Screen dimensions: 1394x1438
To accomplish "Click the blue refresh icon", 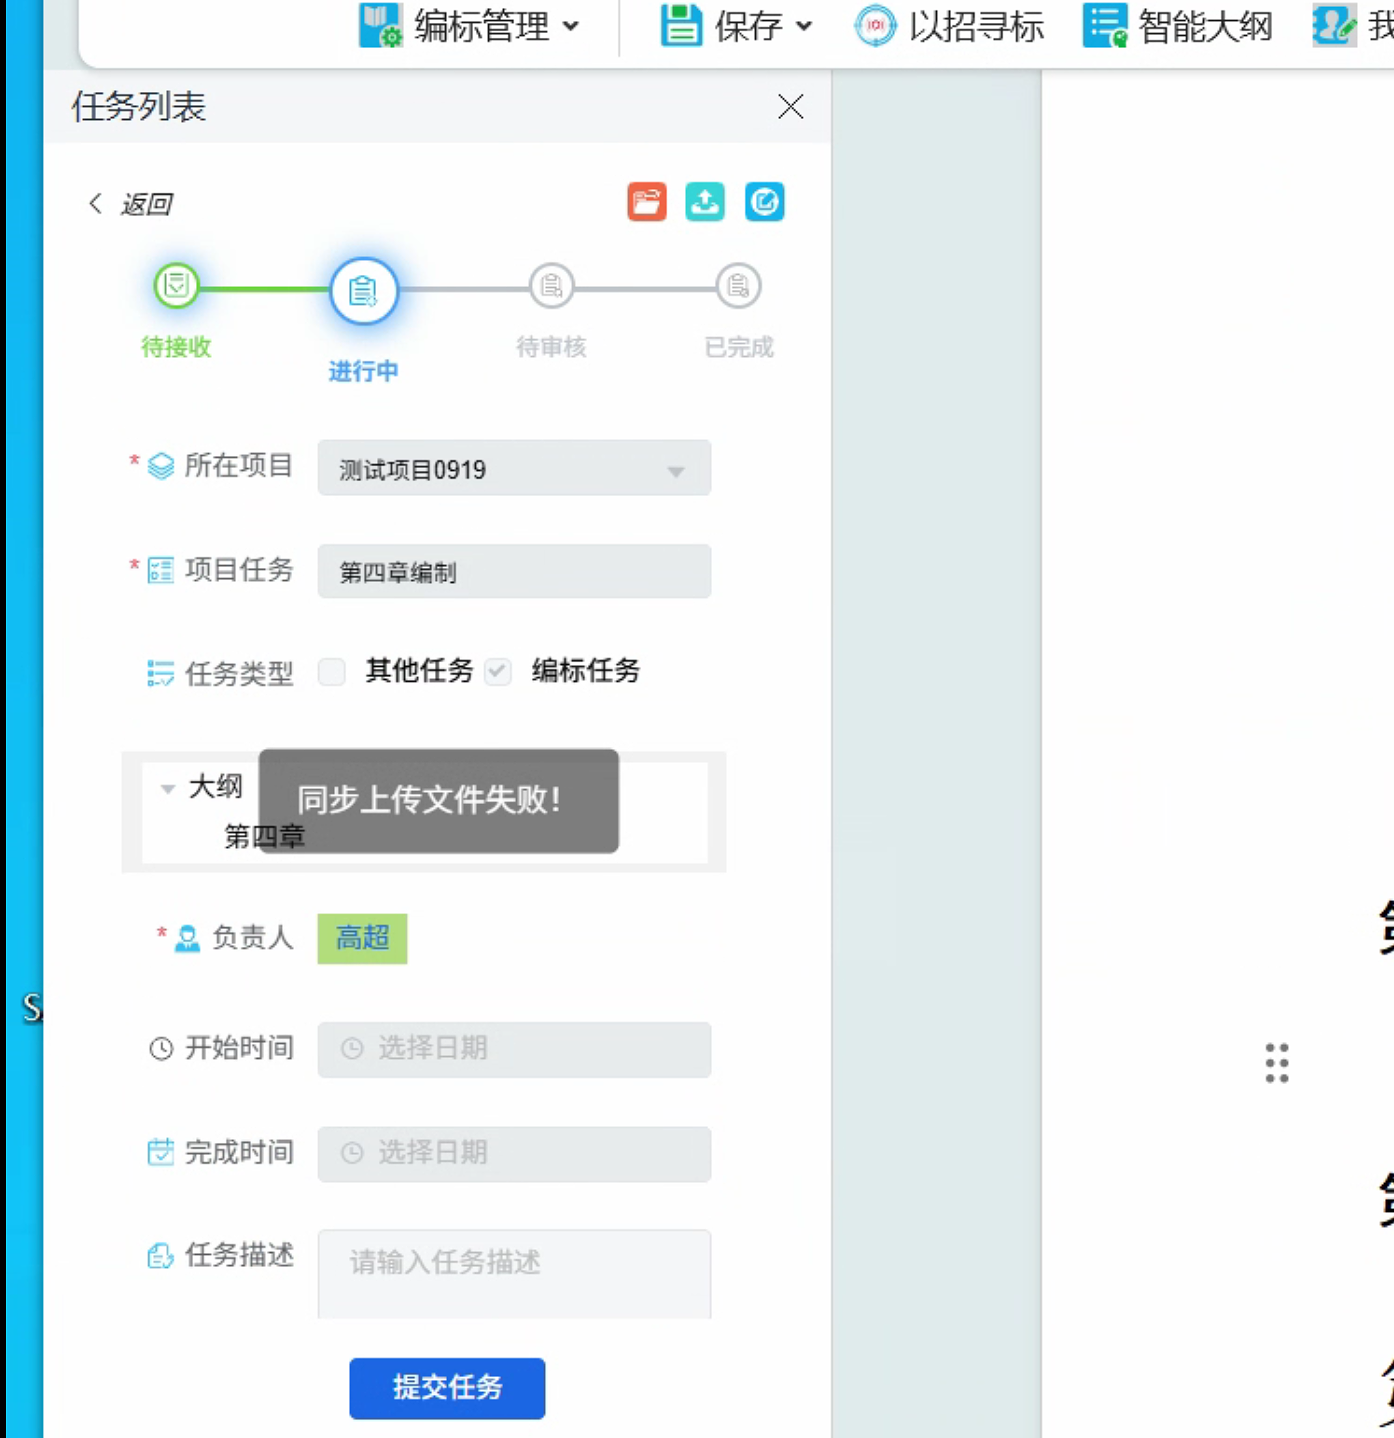I will pyautogui.click(x=765, y=202).
